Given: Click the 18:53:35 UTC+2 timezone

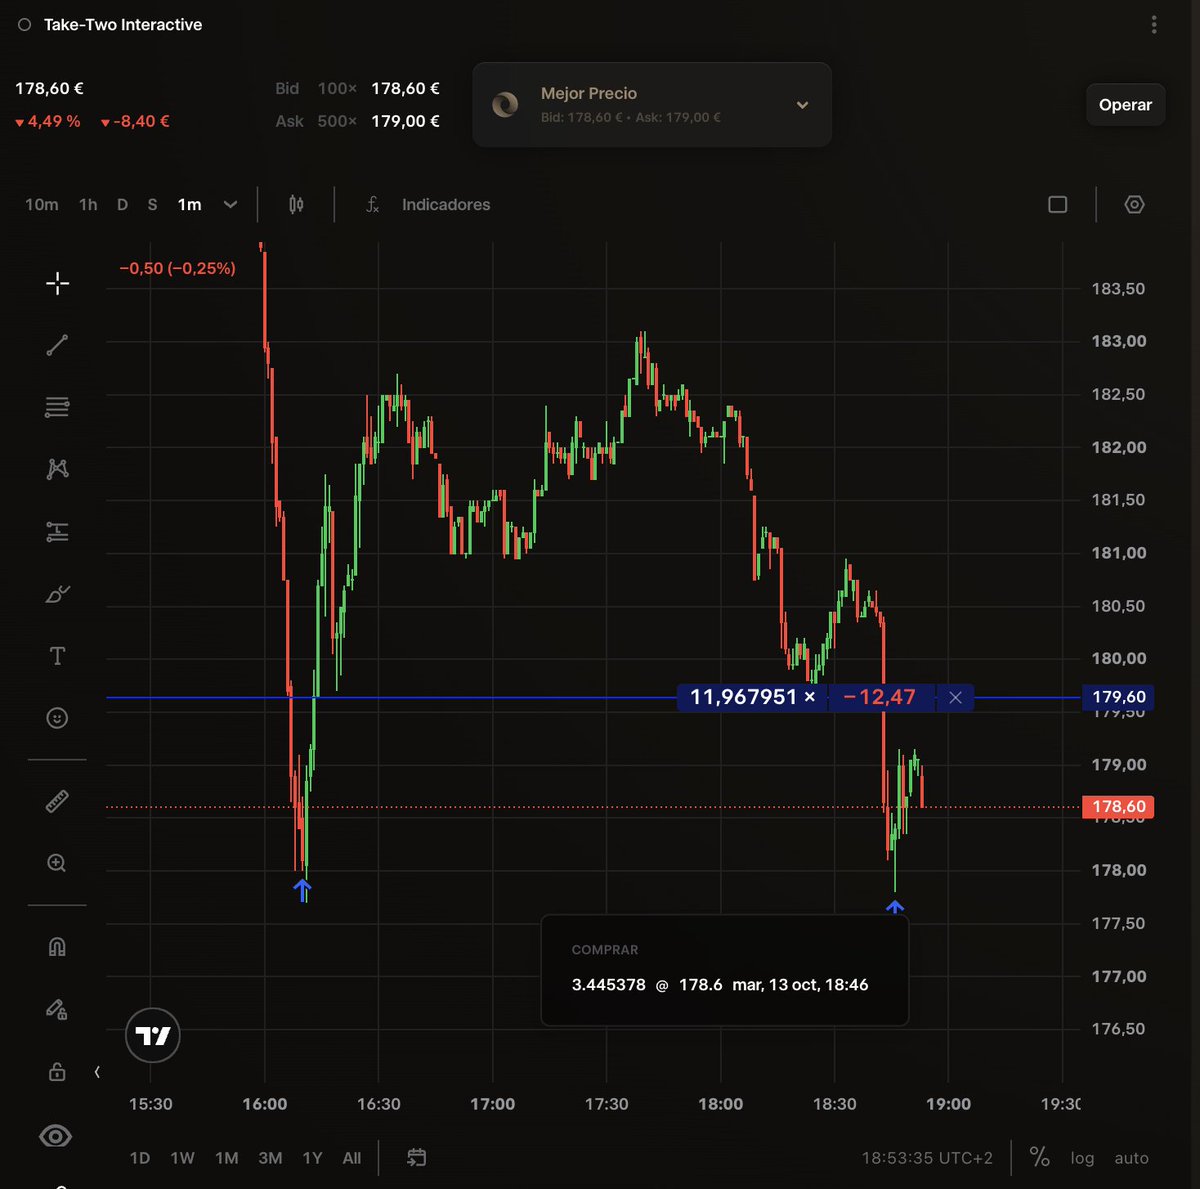Looking at the screenshot, I should pos(927,1158).
